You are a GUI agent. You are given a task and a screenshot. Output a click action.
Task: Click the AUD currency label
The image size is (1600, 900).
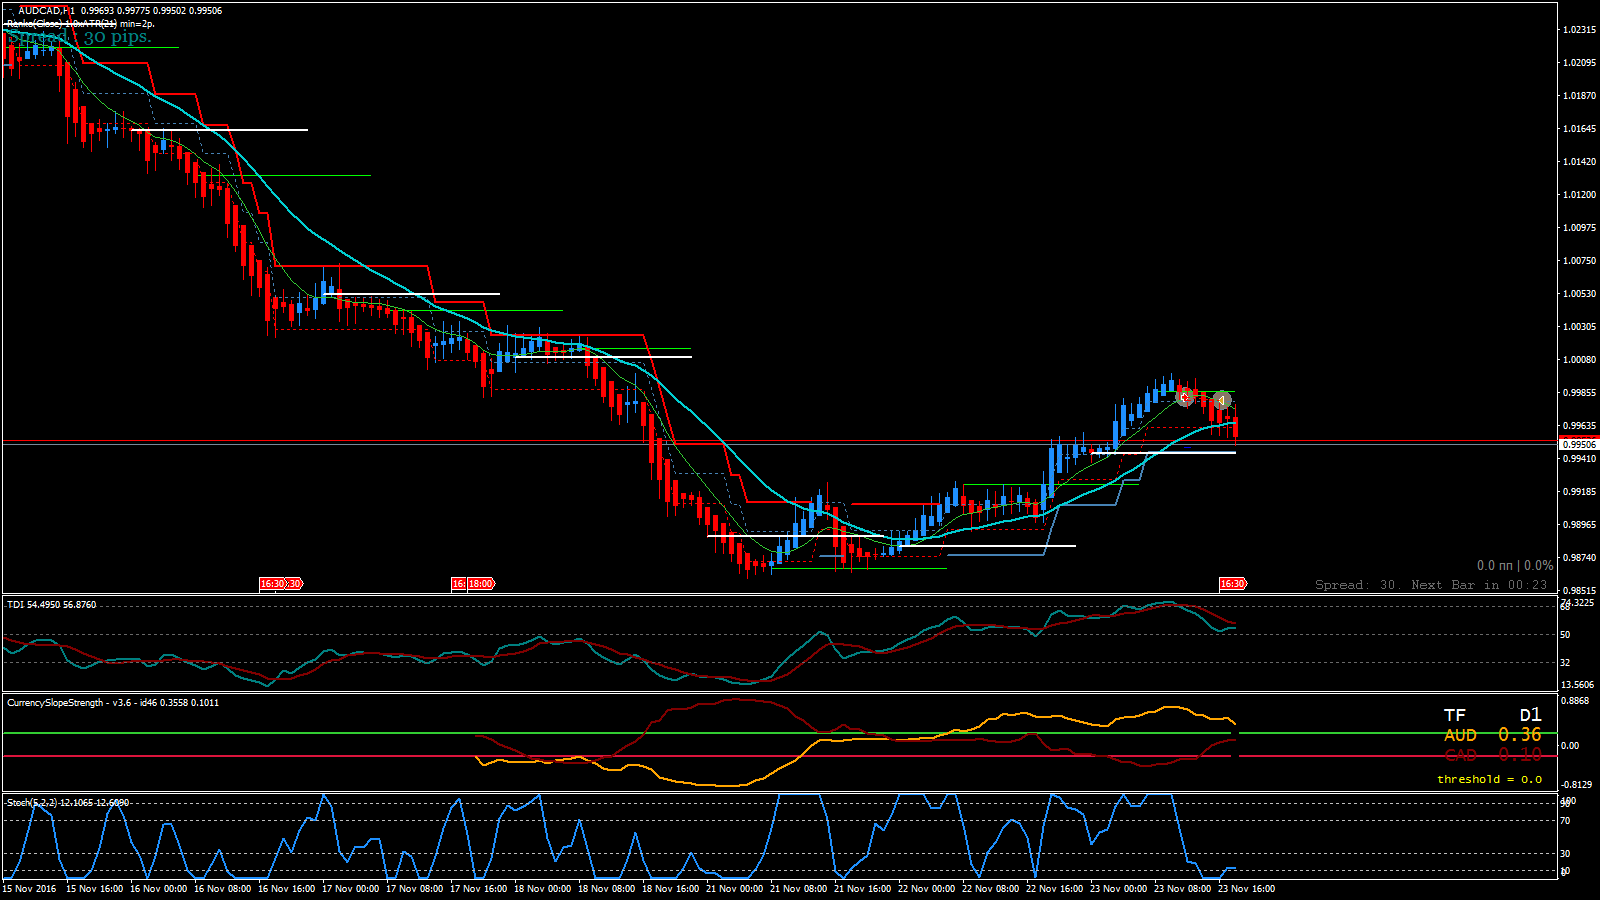click(x=1460, y=735)
